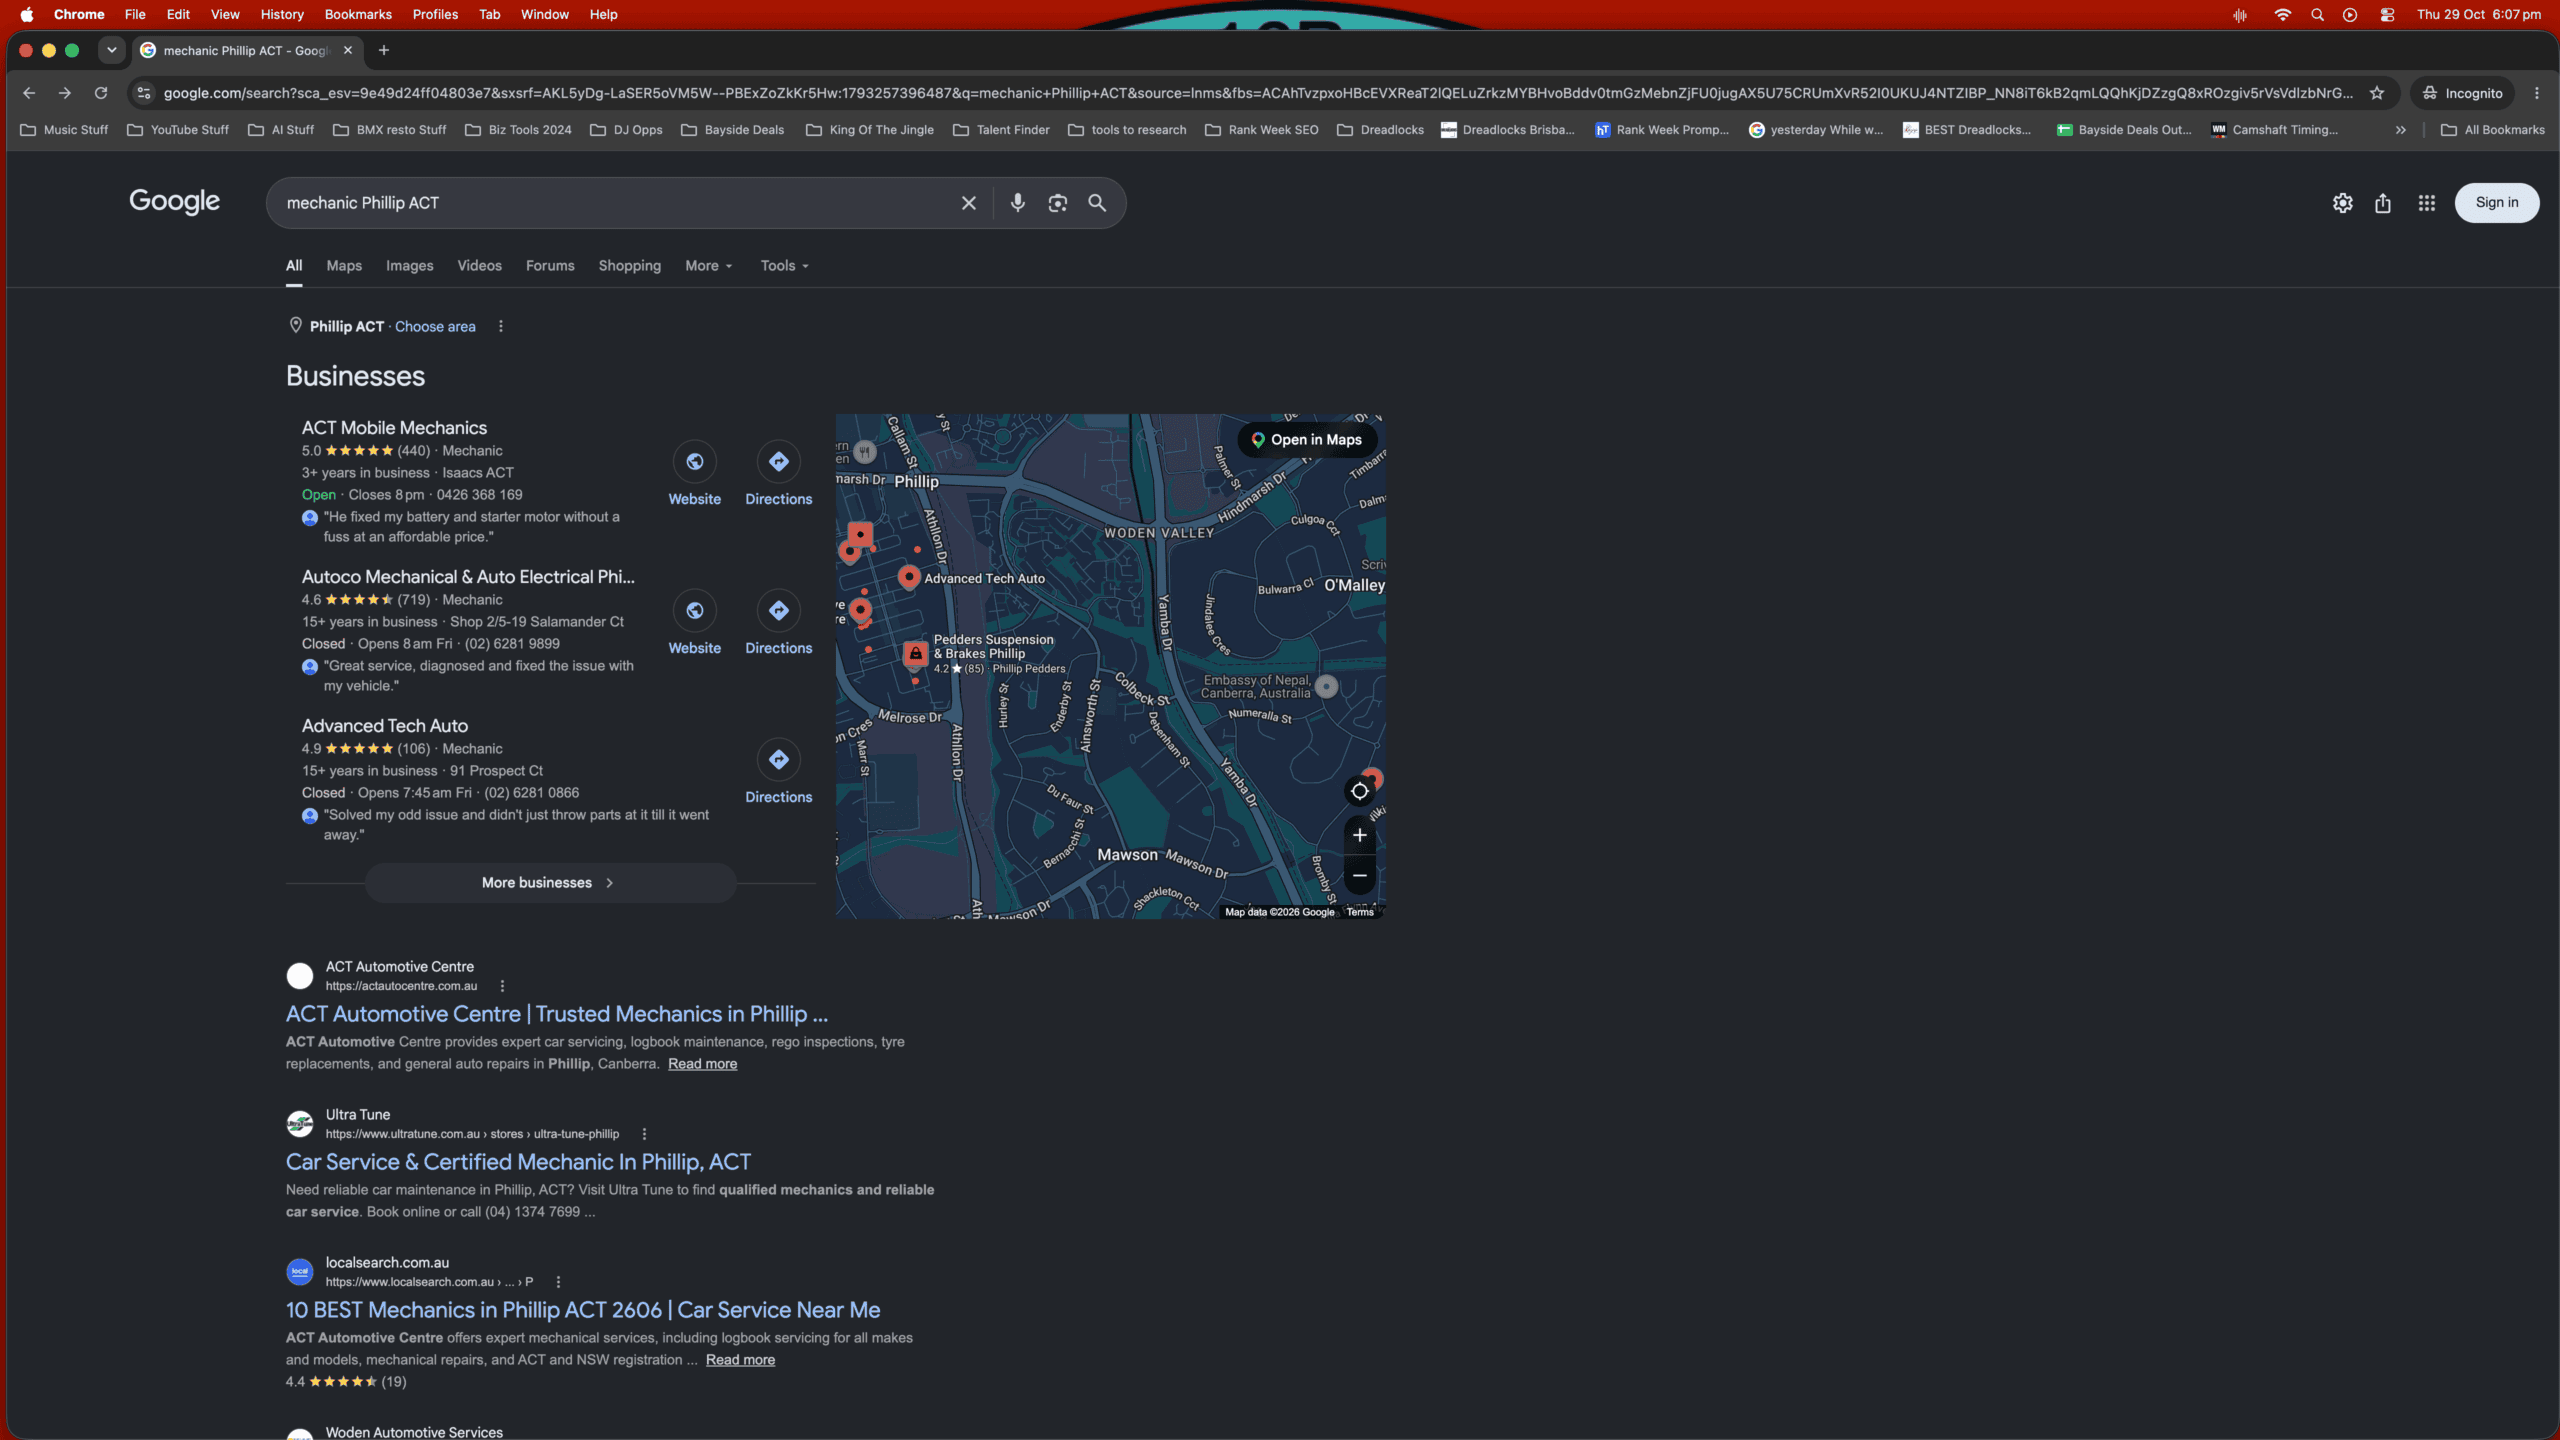The image size is (2560, 1440).
Task: Open ACT Automotive Centre Trusted Mechanics link
Action: (x=557, y=1014)
